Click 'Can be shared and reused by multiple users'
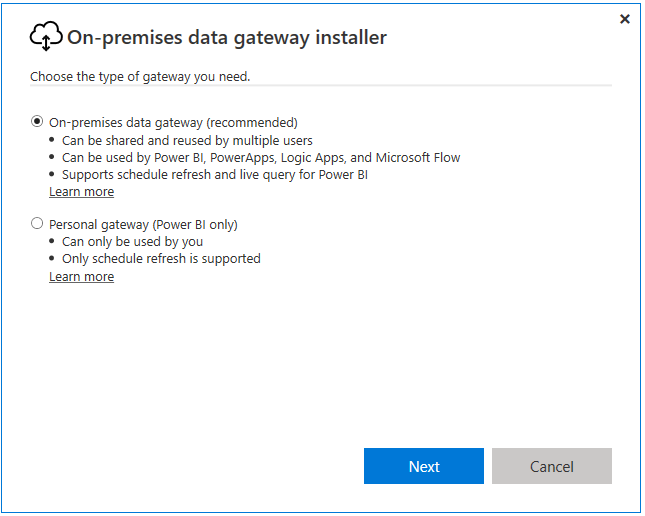Screen dimensions: 645x516 click(x=187, y=141)
